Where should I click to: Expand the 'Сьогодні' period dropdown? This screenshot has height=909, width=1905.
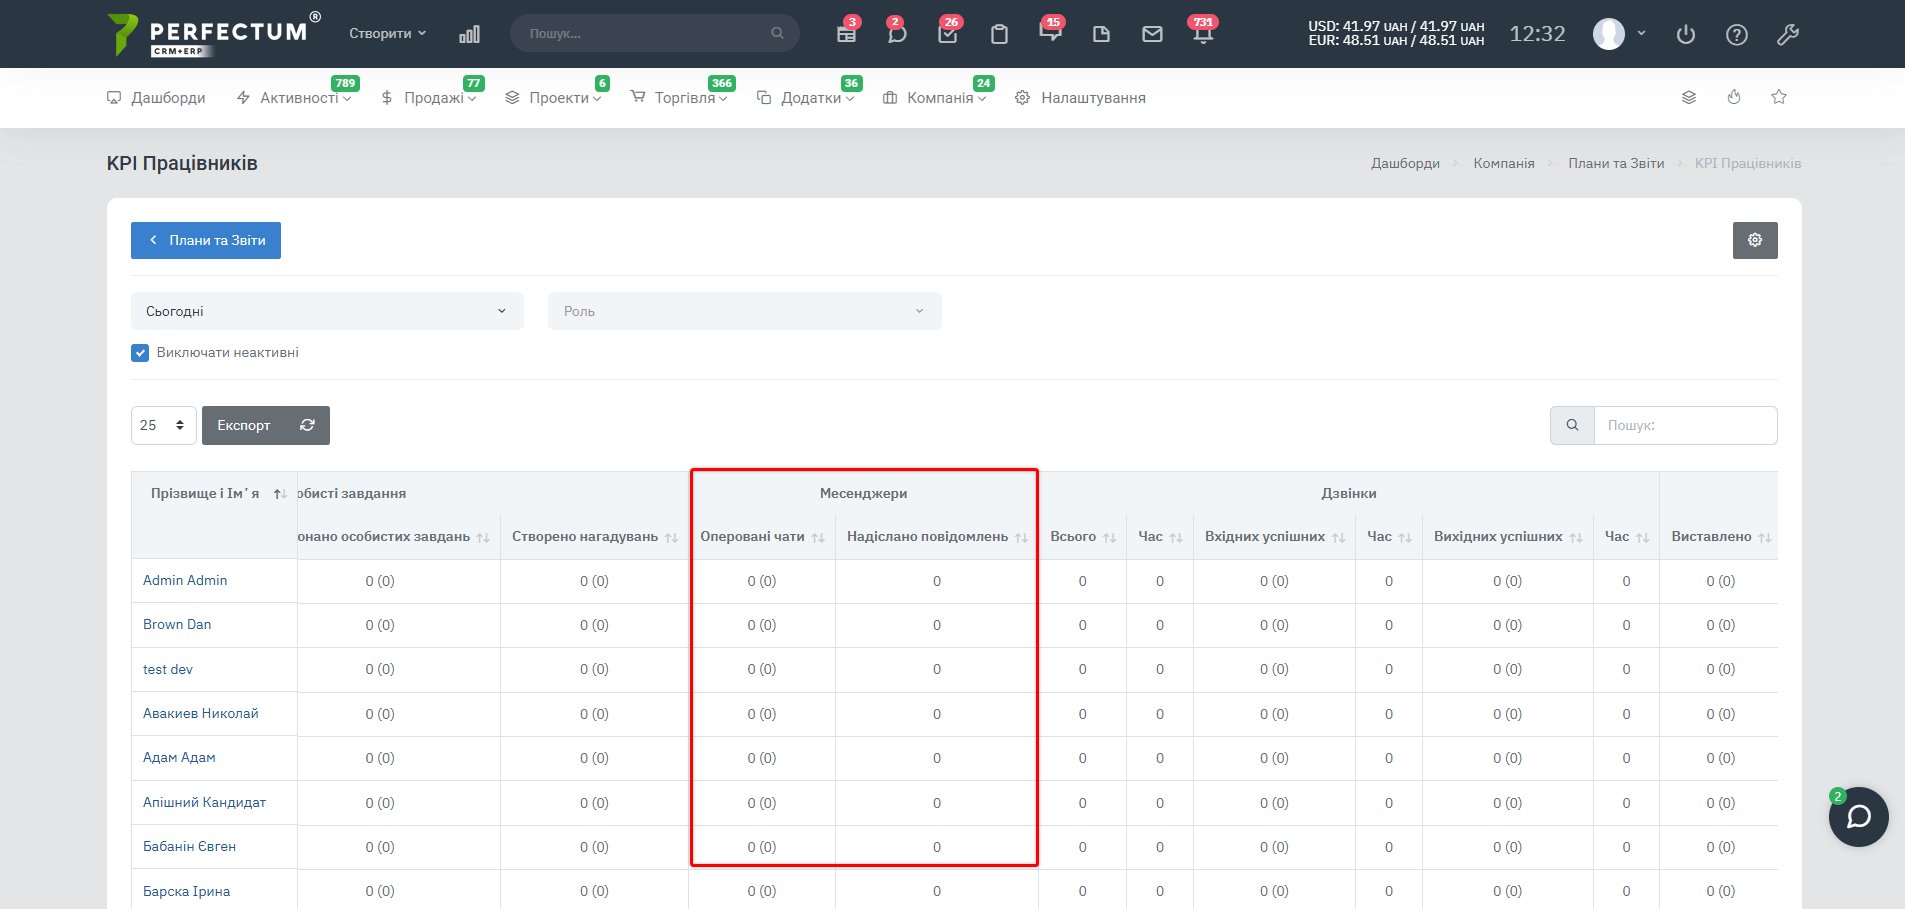(326, 311)
